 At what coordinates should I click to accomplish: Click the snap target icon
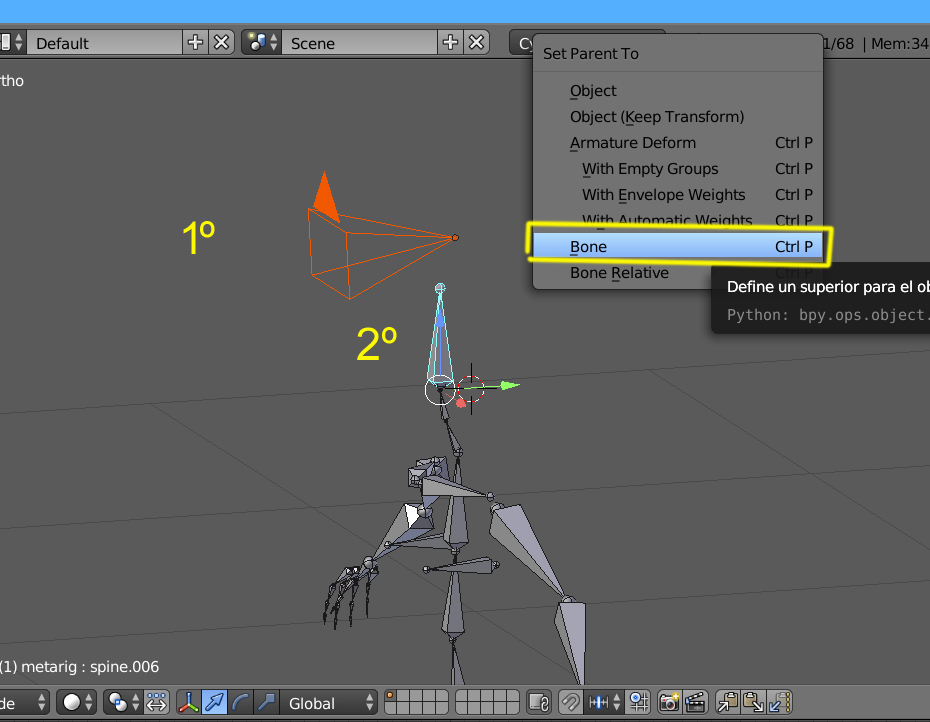coord(639,703)
